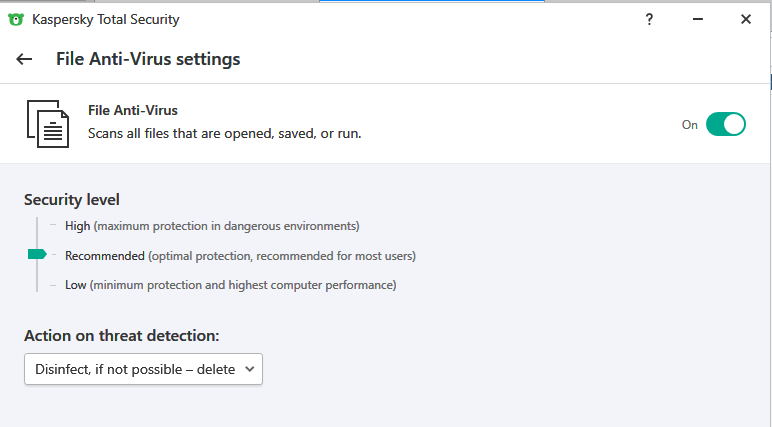Go back using the left arrow
Screen dimensions: 772x427
(24, 60)
